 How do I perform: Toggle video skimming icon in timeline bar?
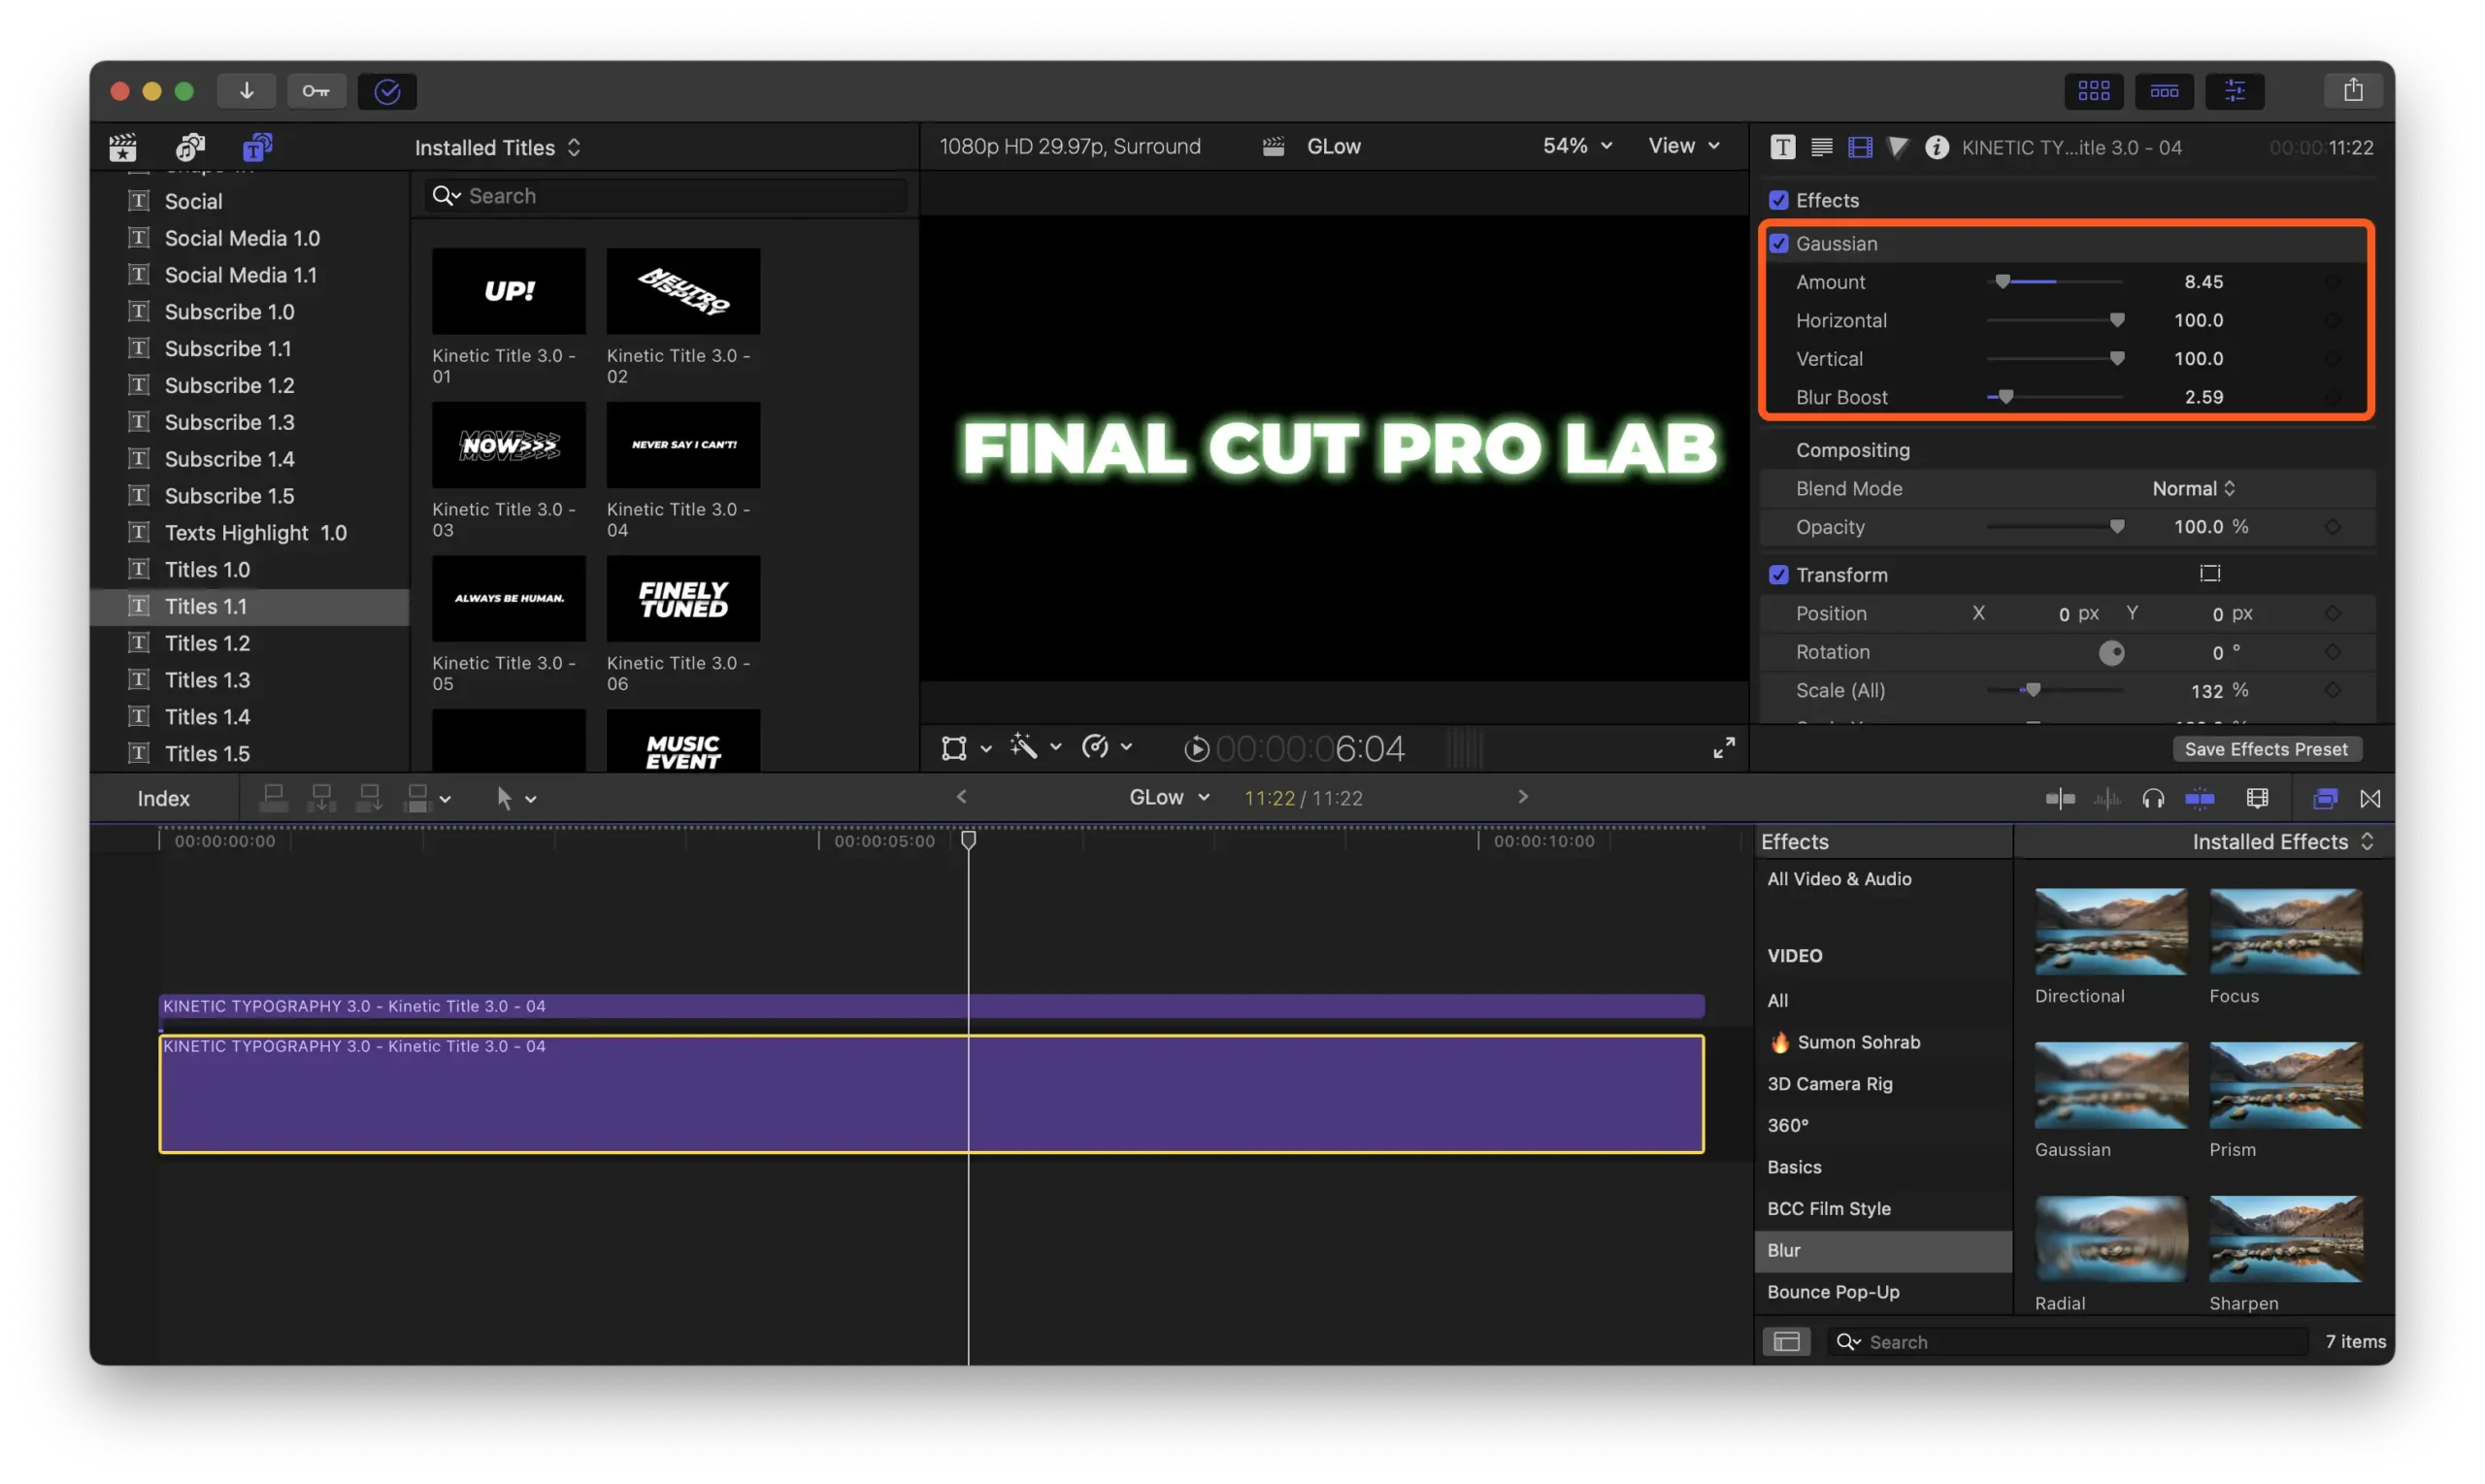coord(2059,798)
